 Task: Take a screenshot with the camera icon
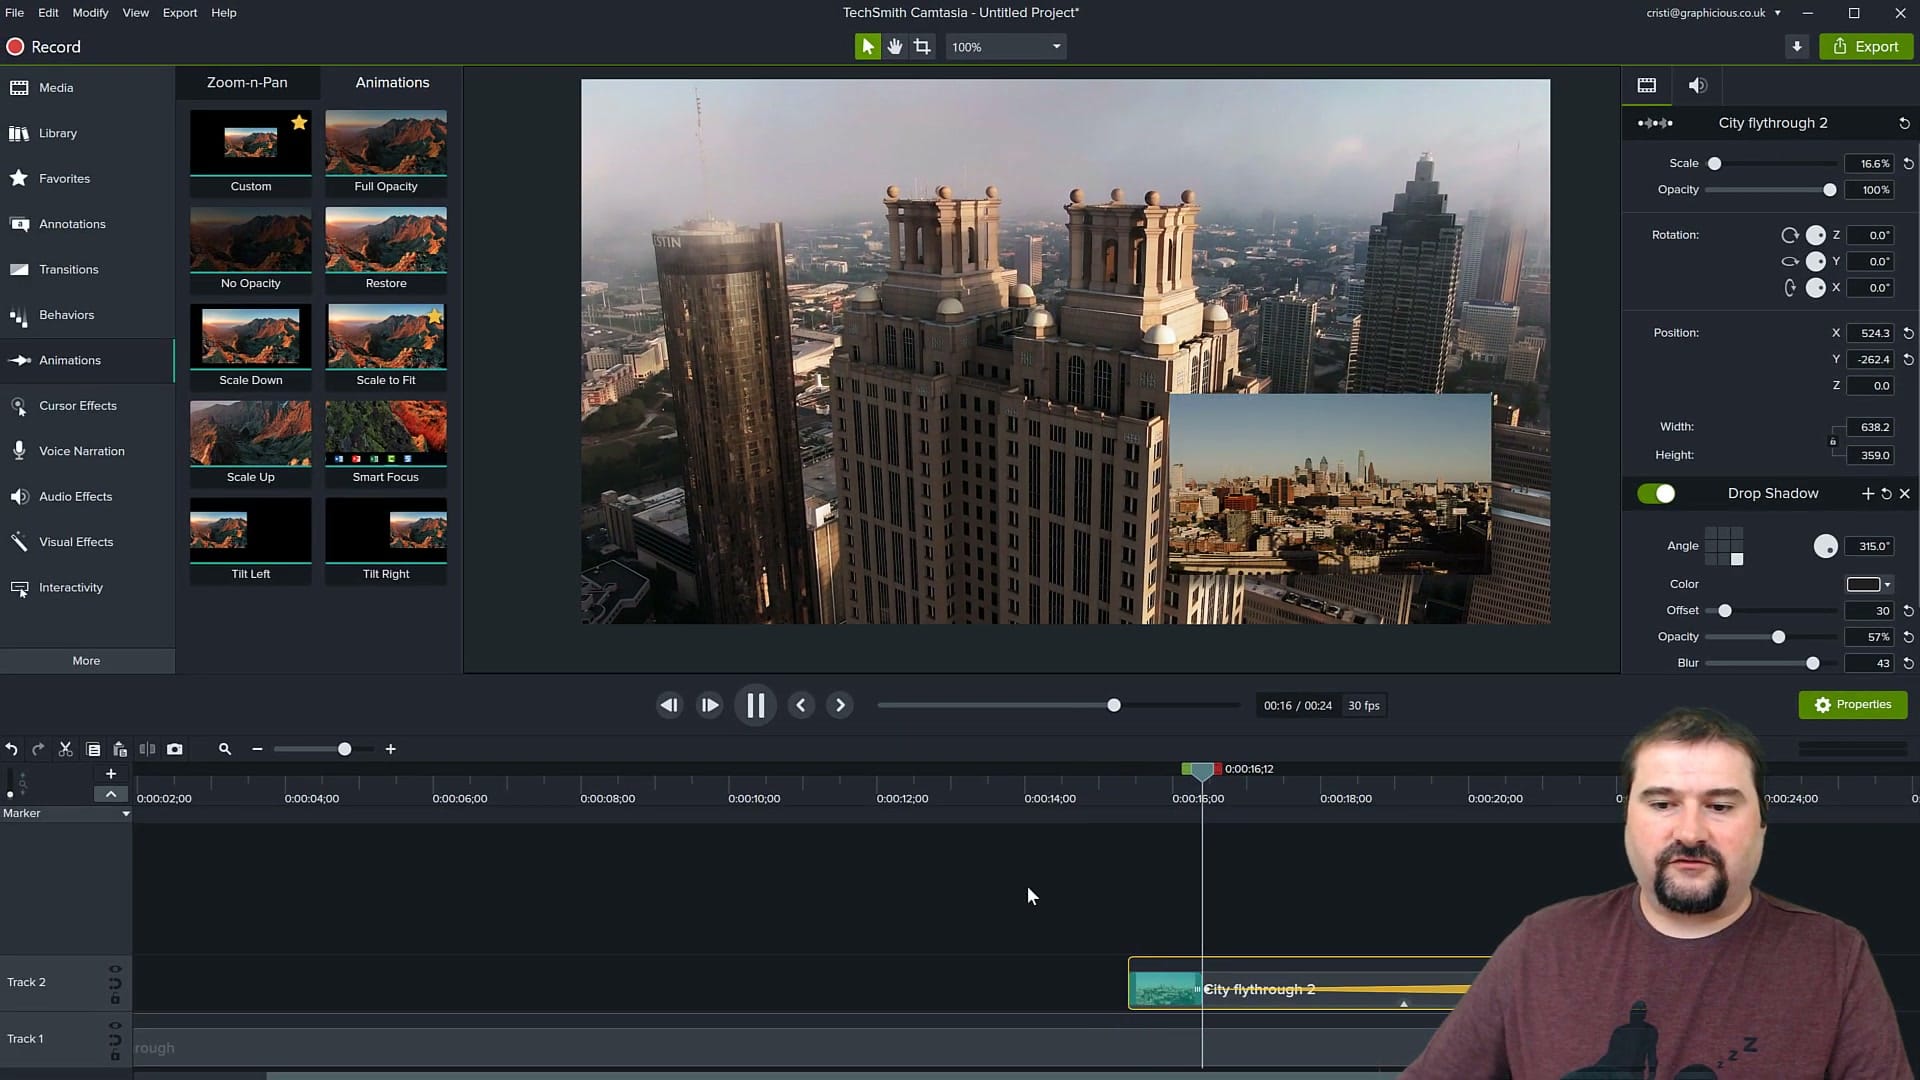174,749
